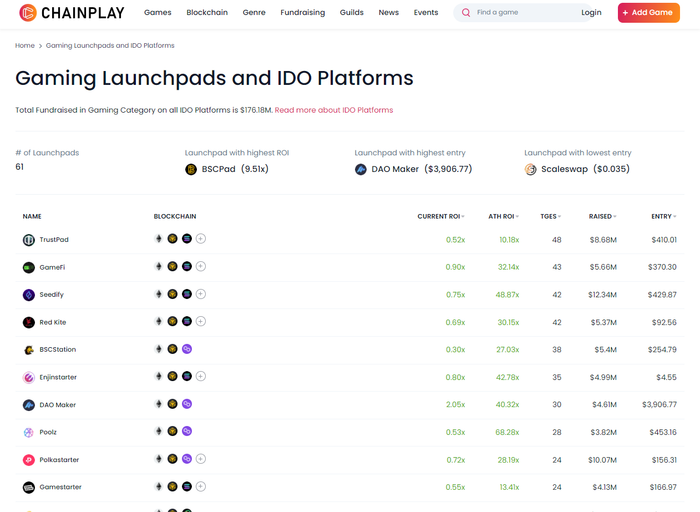The image size is (700, 512).
Task: Open the News menu
Action: (389, 12)
